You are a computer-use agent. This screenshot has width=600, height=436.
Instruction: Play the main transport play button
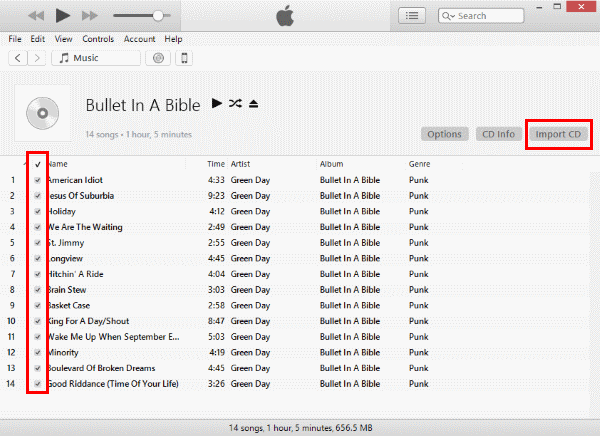[62, 16]
